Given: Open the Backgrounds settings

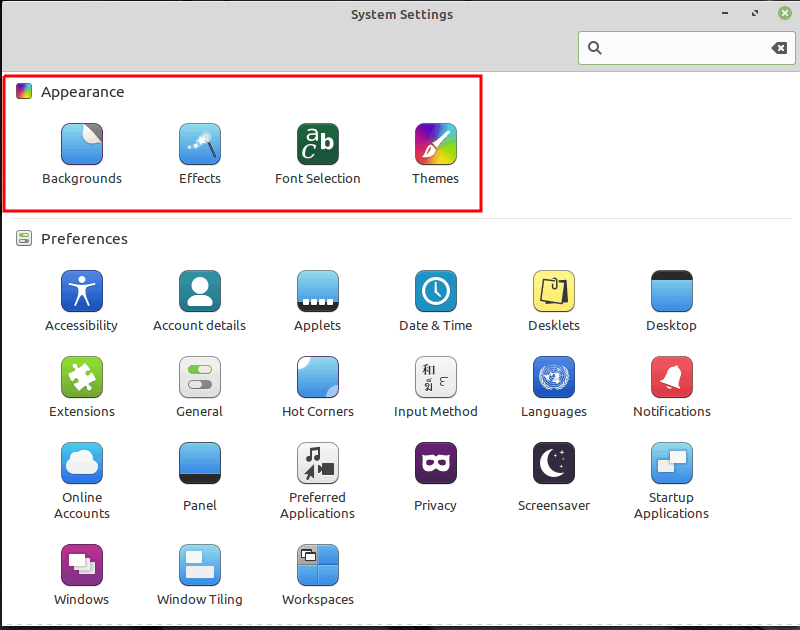Looking at the screenshot, I should (x=82, y=143).
